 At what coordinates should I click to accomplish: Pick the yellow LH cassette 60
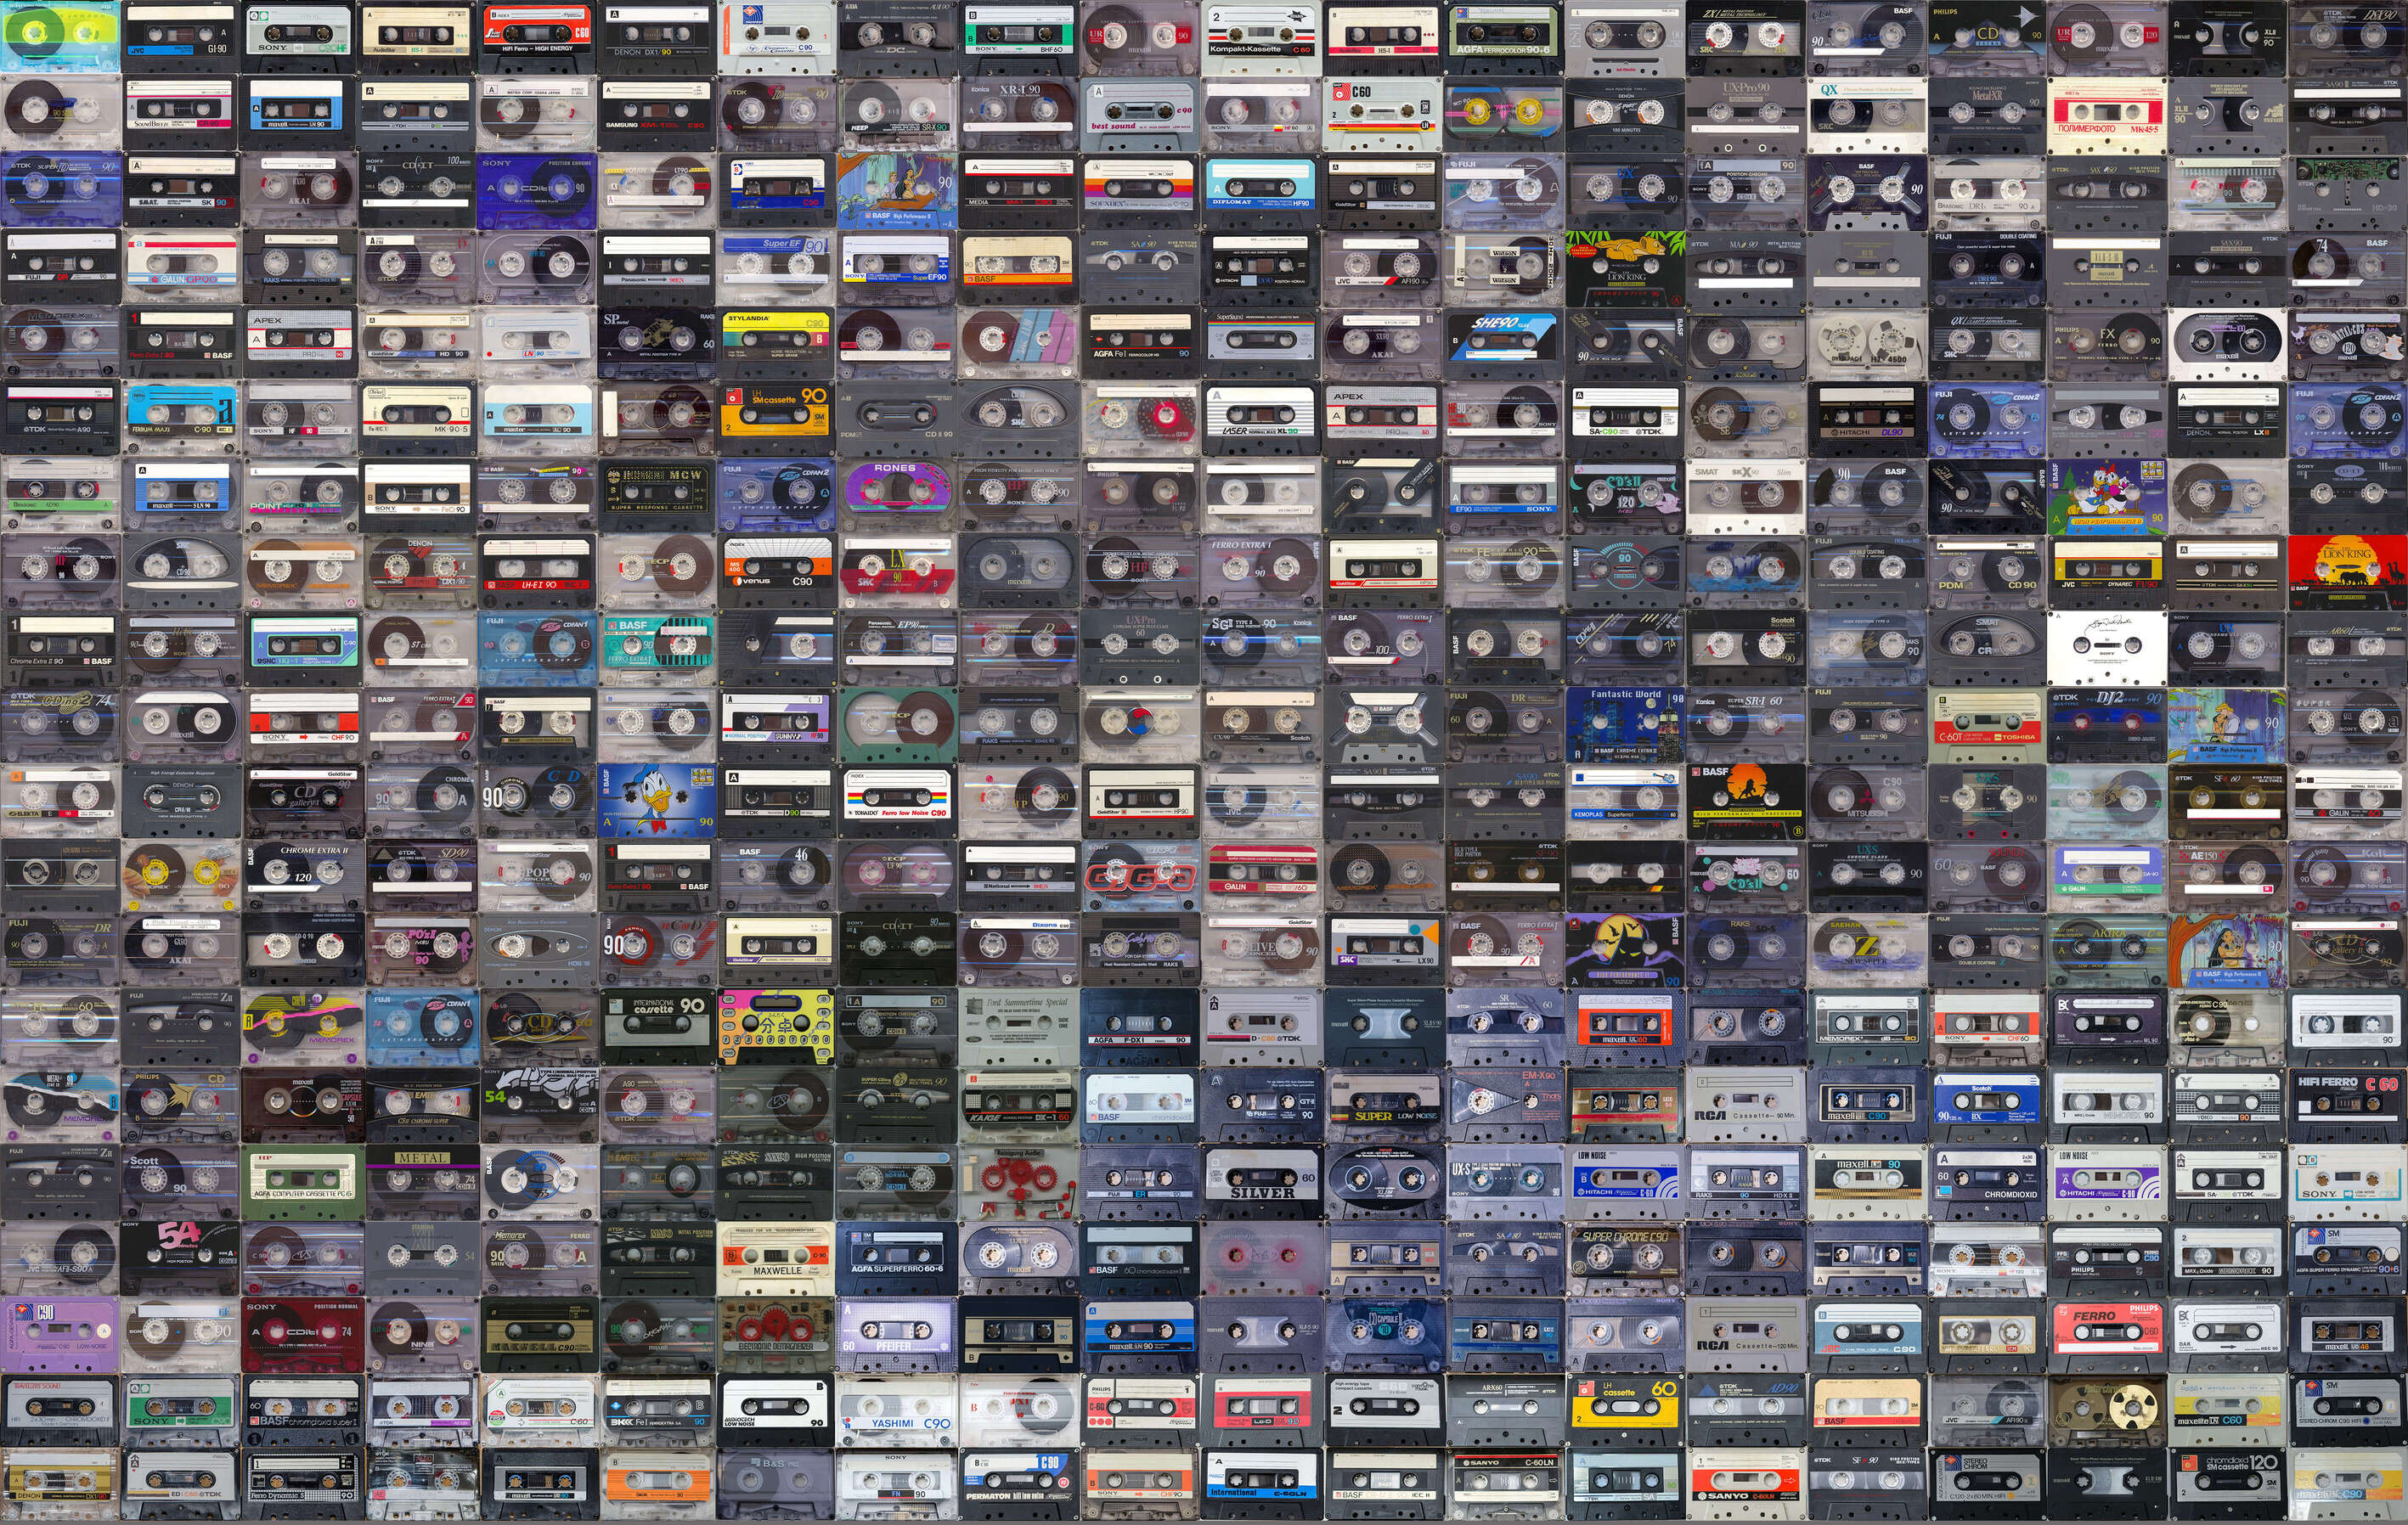[x=1625, y=1410]
